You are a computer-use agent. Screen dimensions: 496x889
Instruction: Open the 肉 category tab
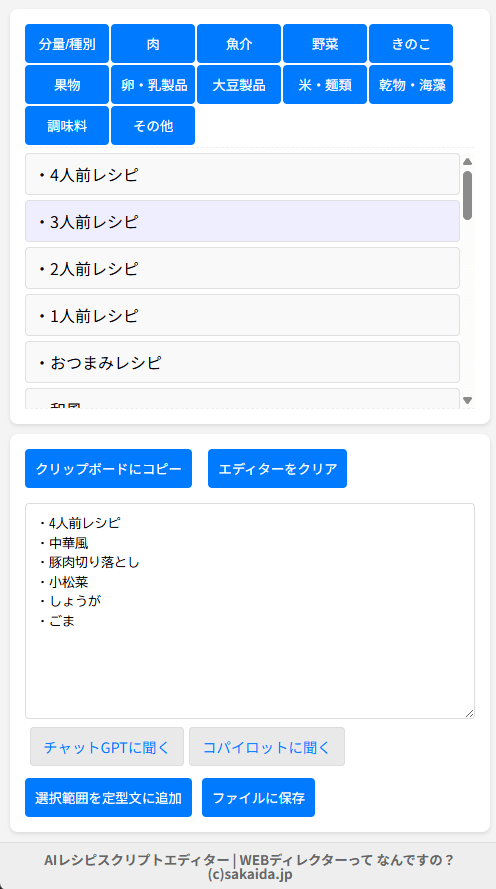tap(153, 44)
